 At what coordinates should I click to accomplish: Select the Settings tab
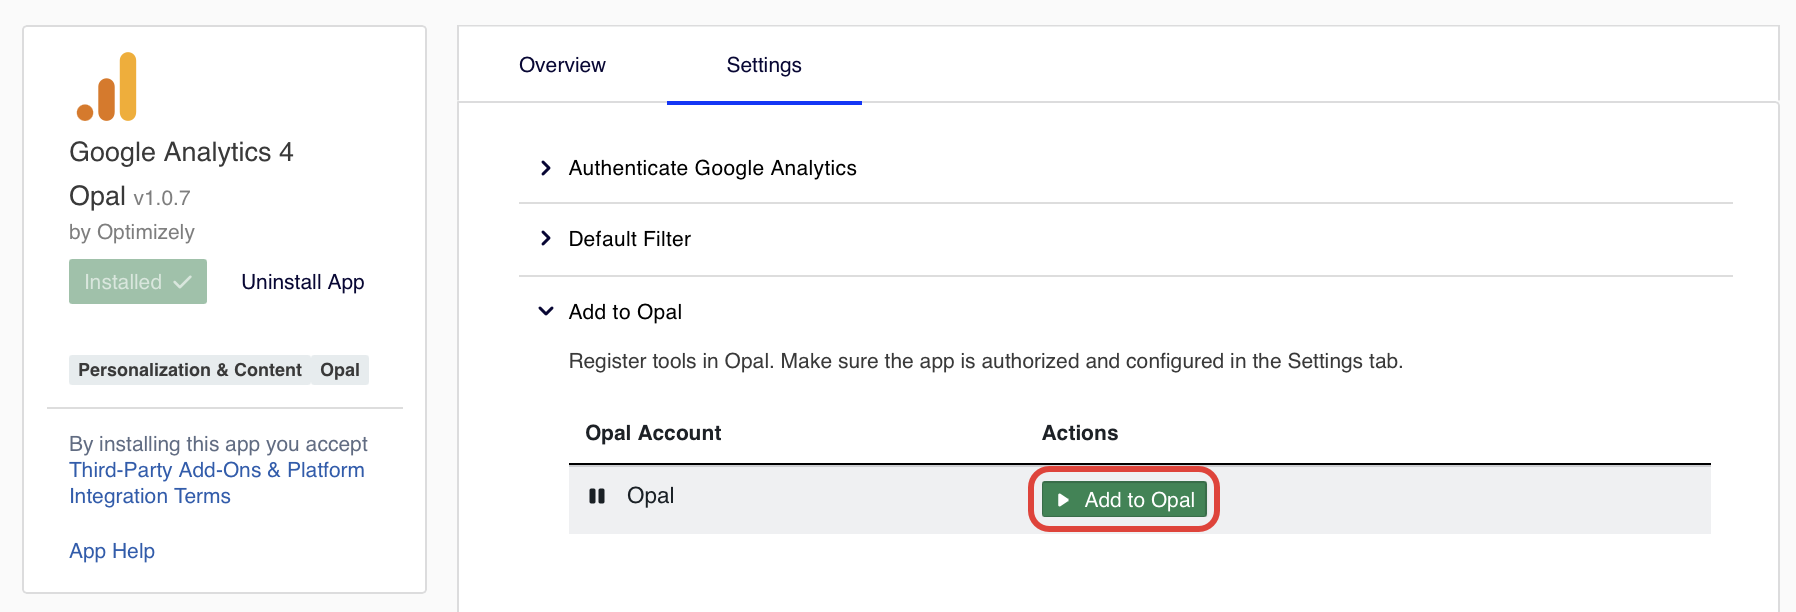[763, 64]
